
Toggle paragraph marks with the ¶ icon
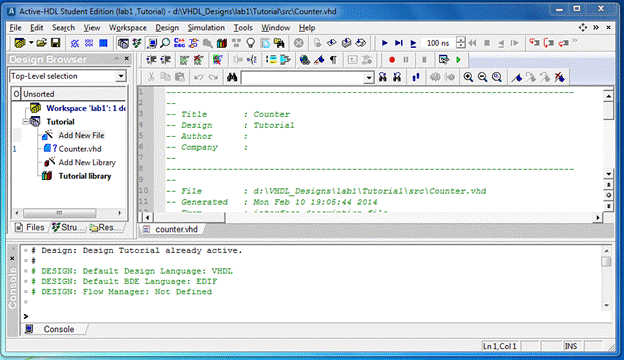pos(333,60)
